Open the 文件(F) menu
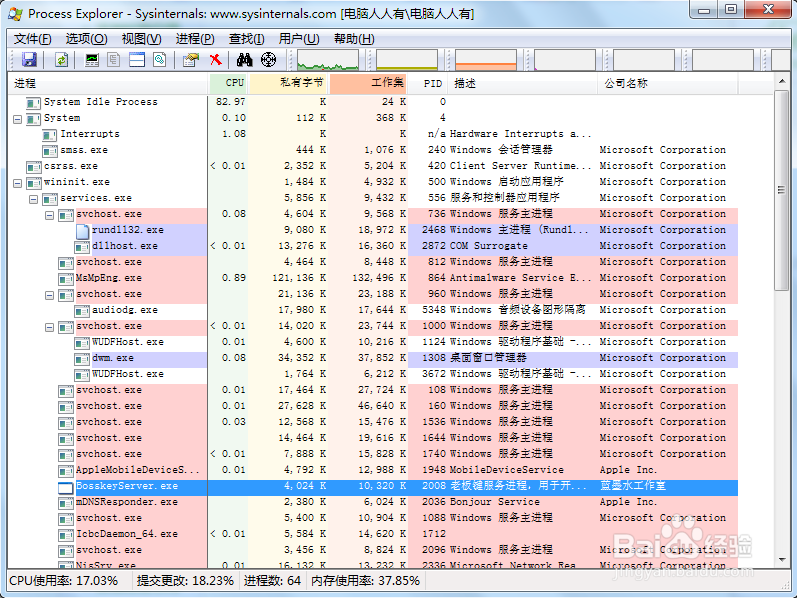 [33, 39]
